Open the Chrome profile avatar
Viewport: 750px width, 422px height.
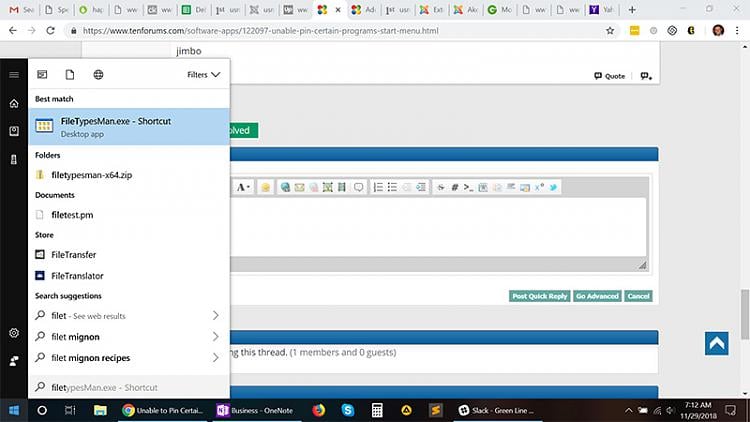click(718, 31)
